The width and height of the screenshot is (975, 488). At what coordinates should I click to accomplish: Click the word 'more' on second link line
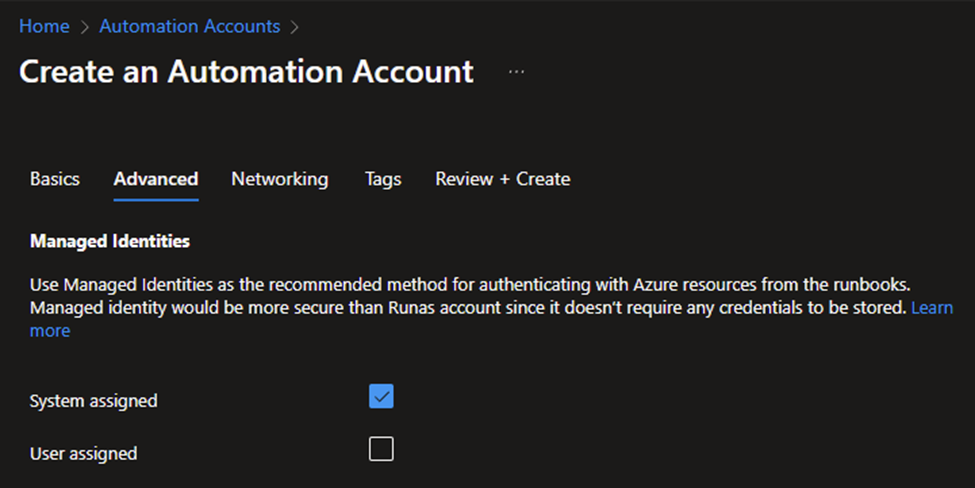50,331
